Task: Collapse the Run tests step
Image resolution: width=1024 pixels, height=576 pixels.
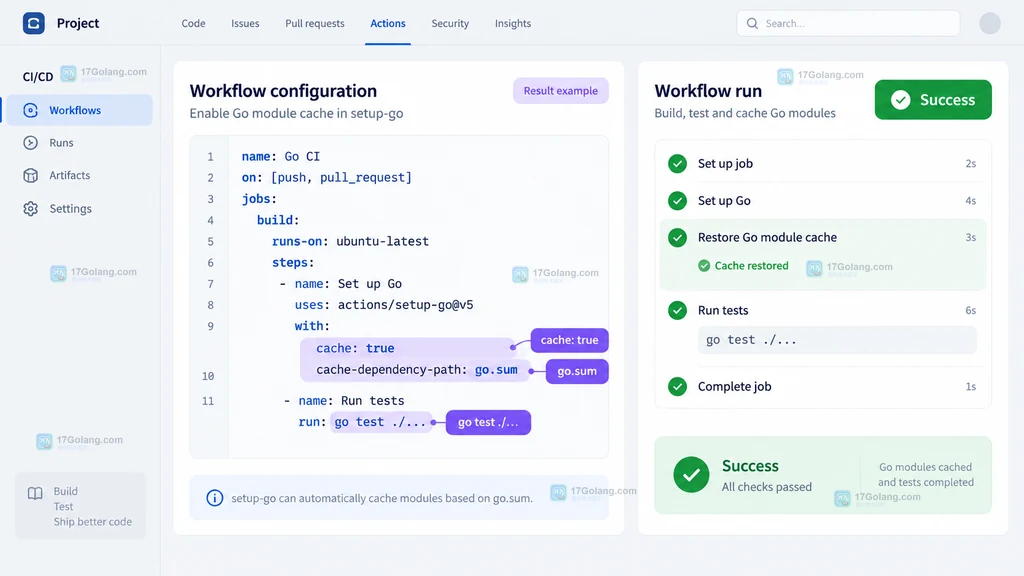Action: coord(822,310)
